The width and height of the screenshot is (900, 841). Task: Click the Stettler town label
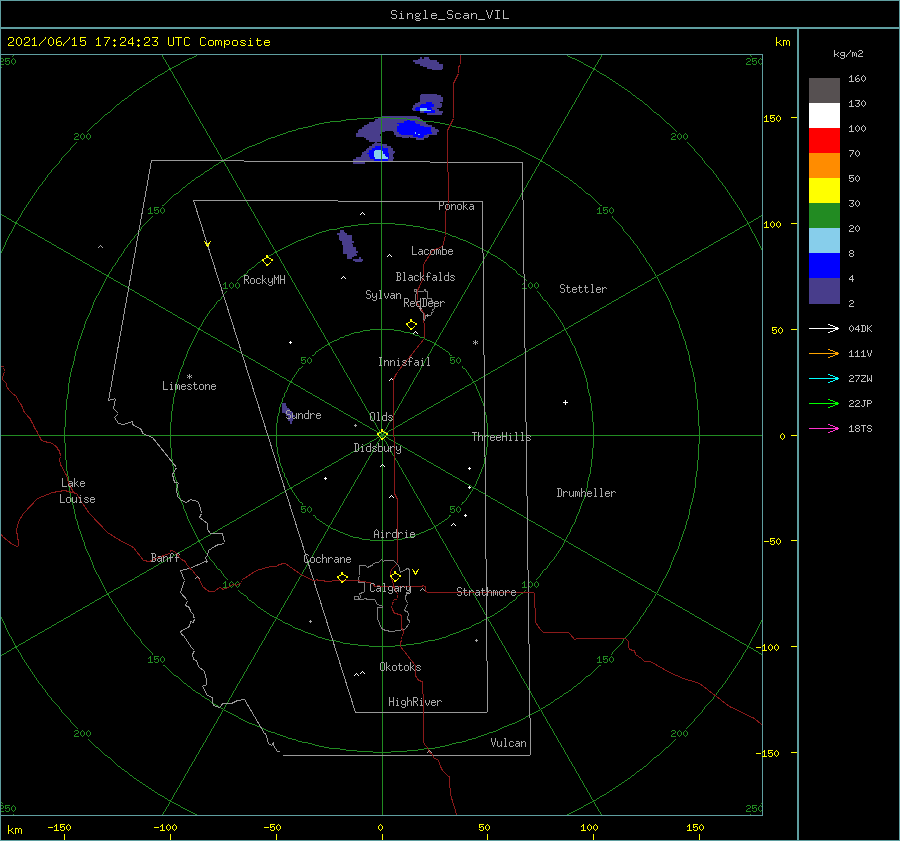(x=583, y=289)
